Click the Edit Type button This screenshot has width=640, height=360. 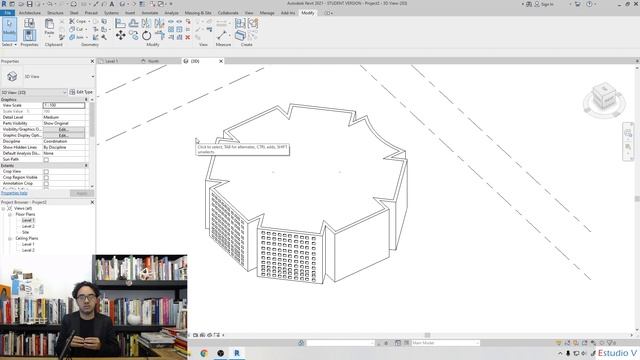[81, 92]
